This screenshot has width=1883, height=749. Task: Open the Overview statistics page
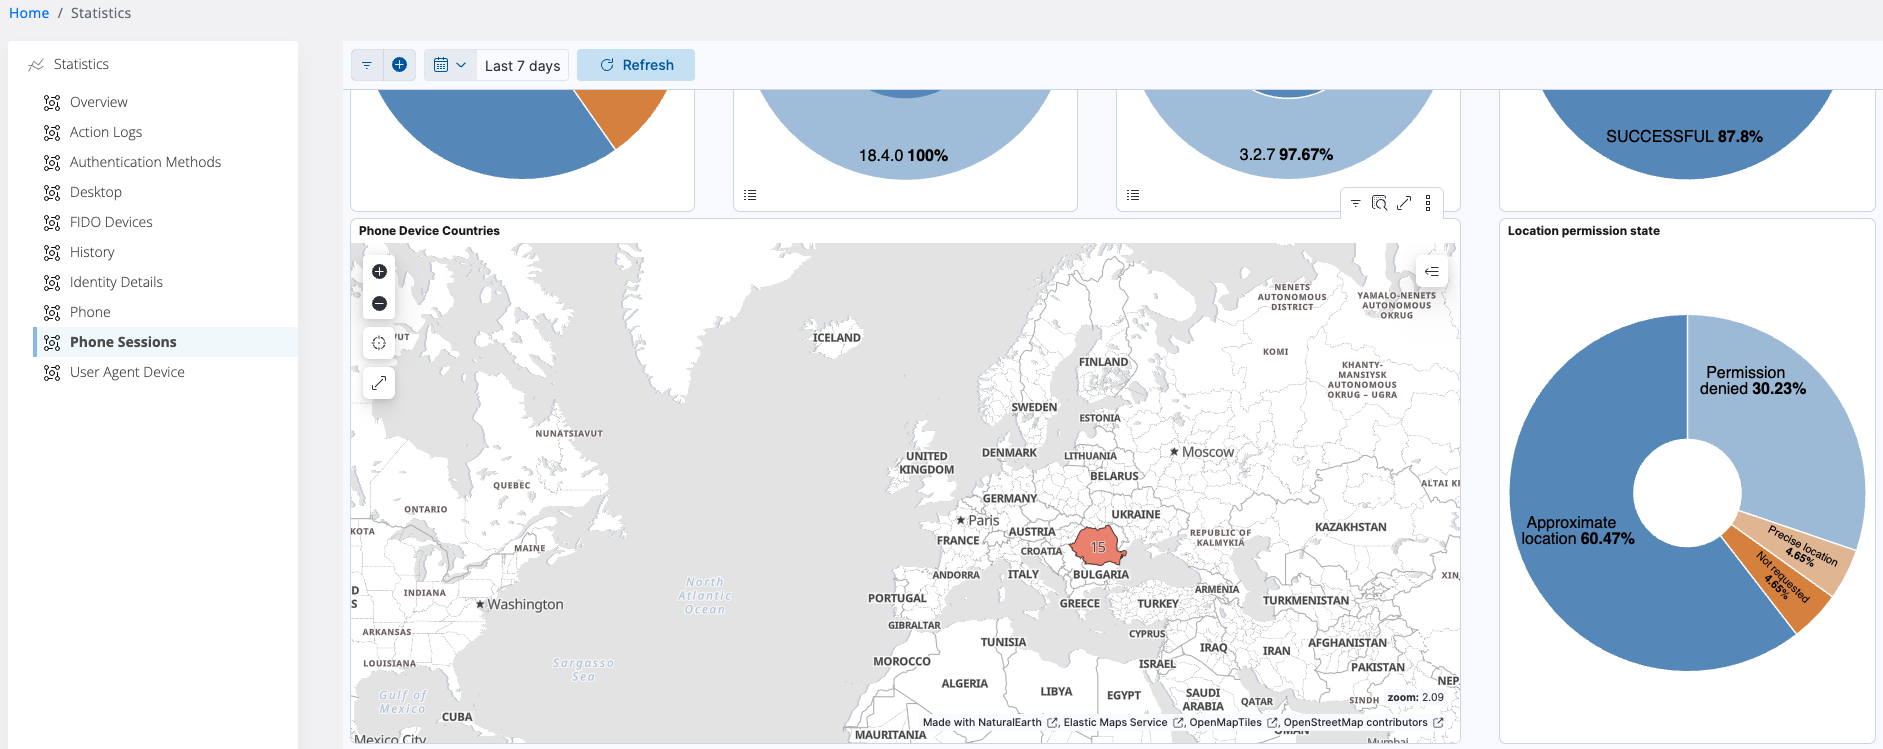pos(98,102)
